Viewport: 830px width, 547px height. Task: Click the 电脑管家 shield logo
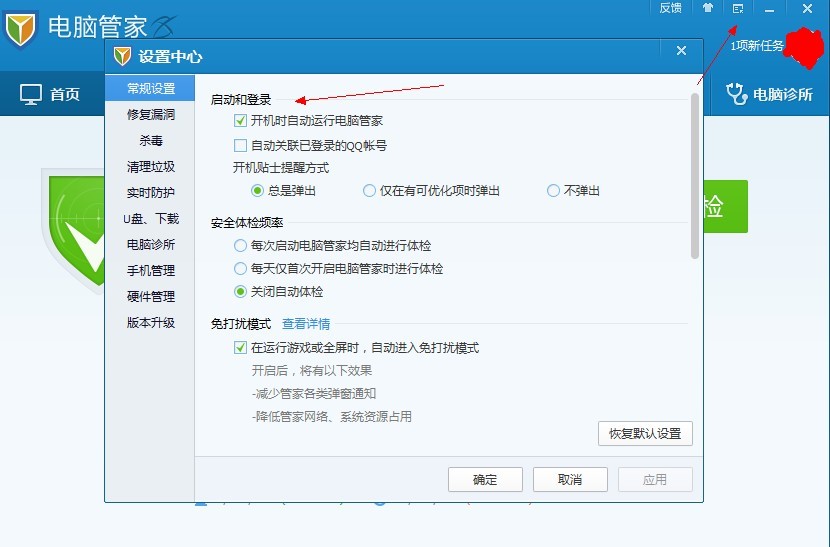coord(21,30)
